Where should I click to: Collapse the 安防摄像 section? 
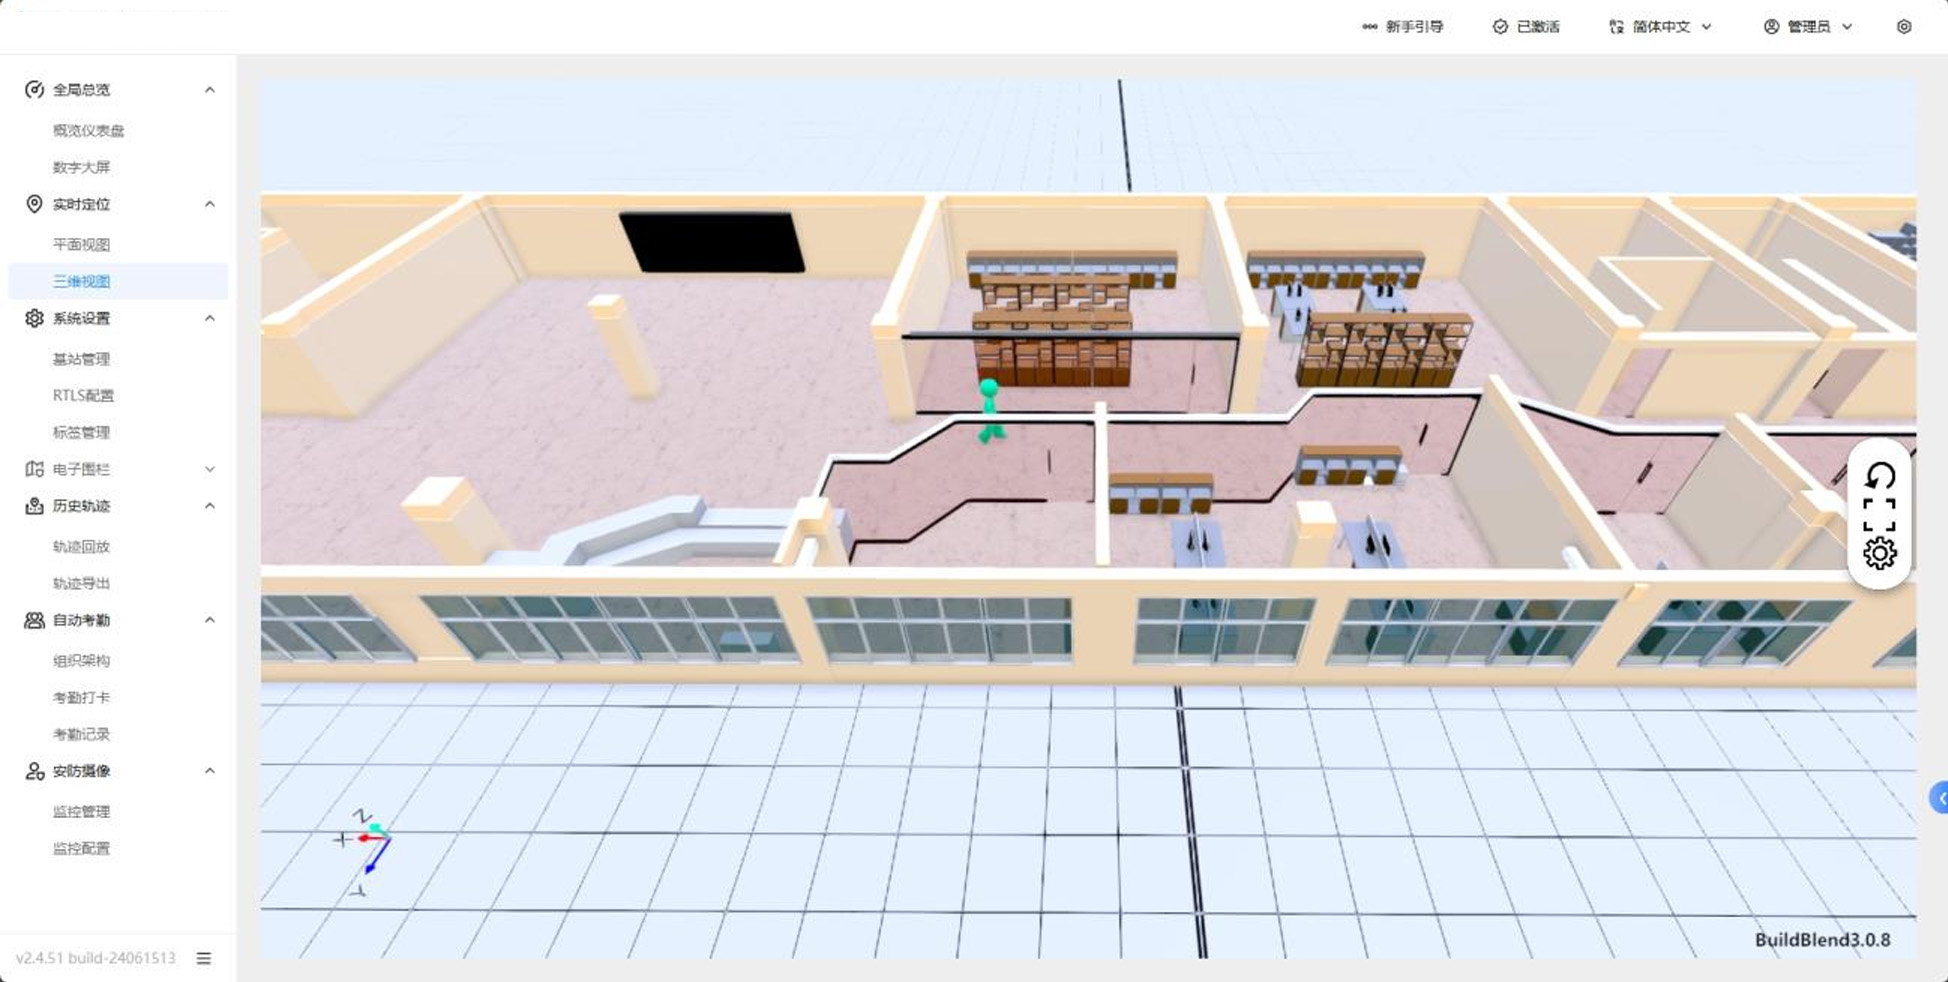pyautogui.click(x=209, y=771)
